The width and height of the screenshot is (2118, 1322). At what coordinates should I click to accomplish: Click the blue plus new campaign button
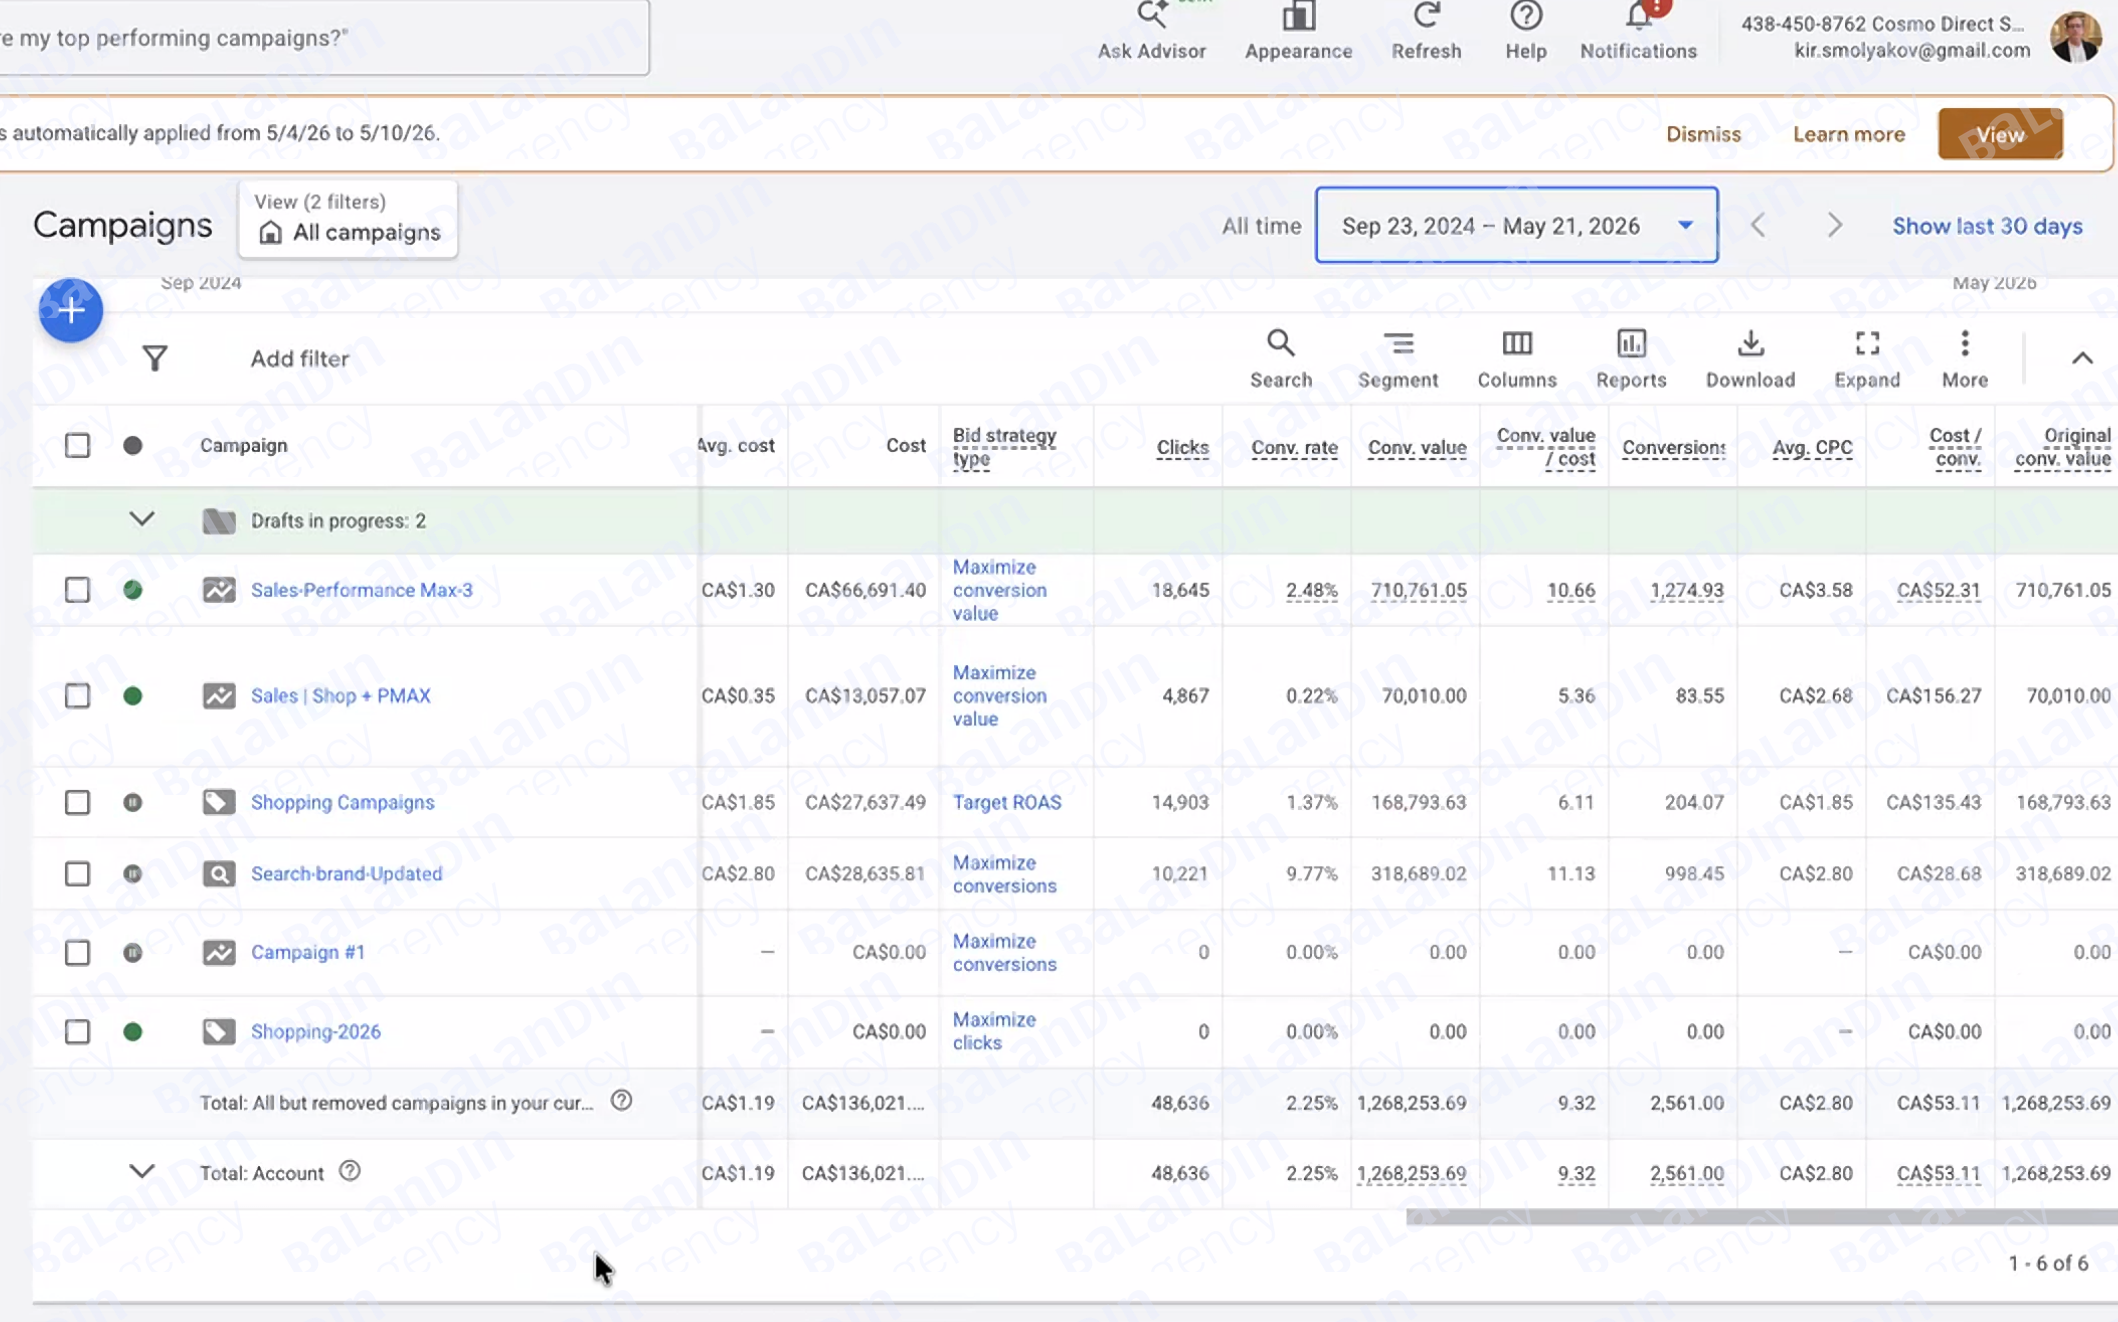(70, 310)
